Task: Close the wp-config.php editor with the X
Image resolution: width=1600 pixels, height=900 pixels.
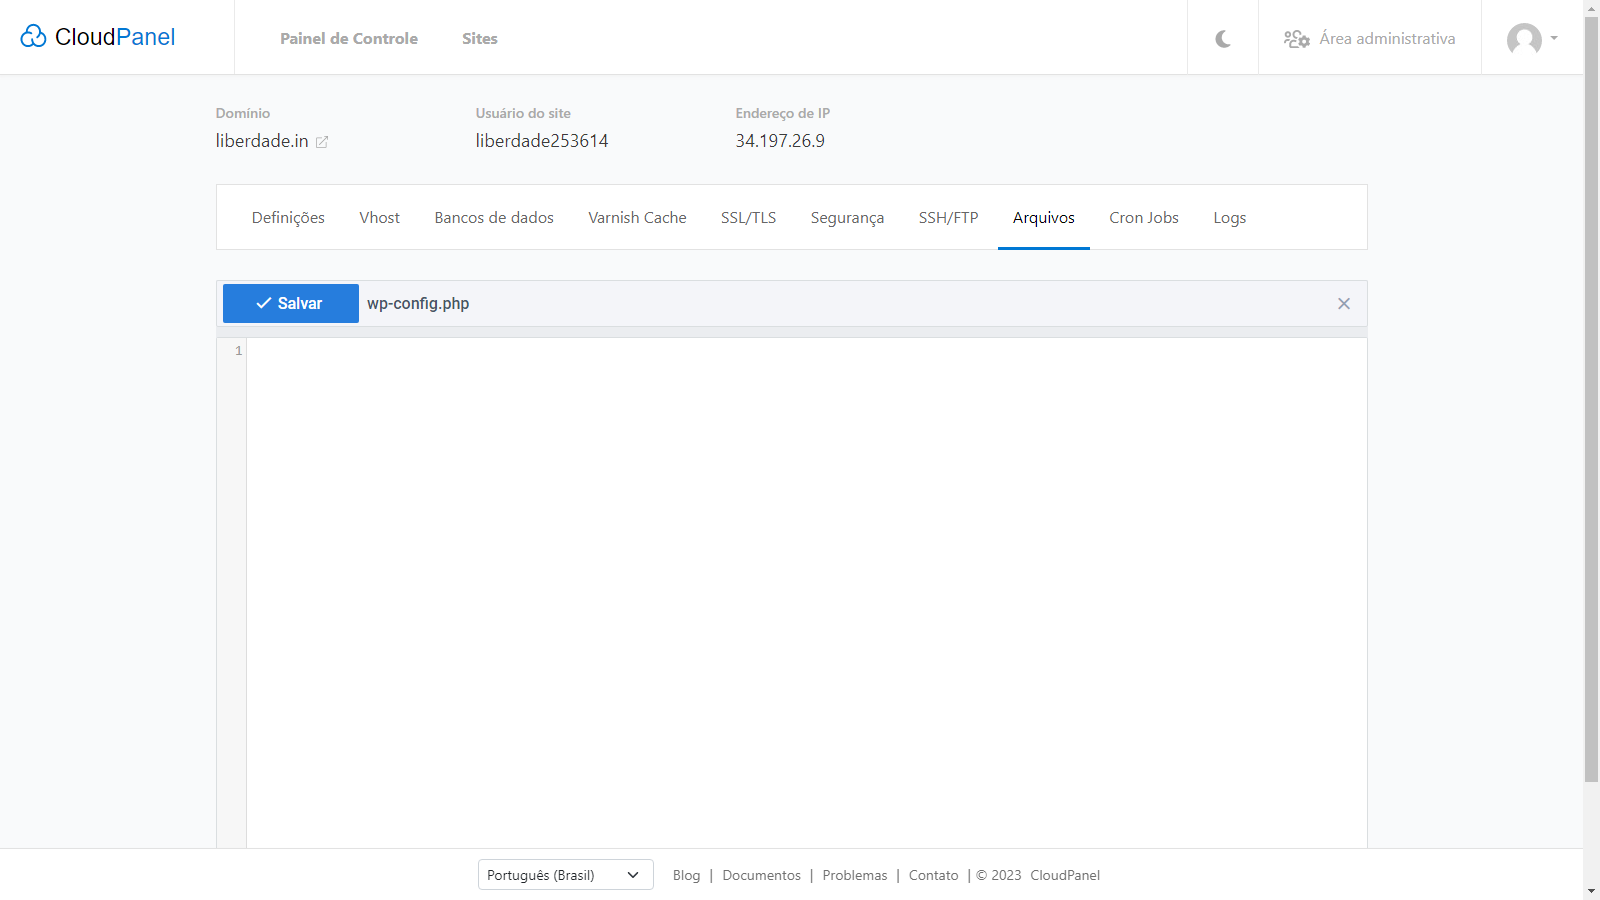Action: [1344, 303]
